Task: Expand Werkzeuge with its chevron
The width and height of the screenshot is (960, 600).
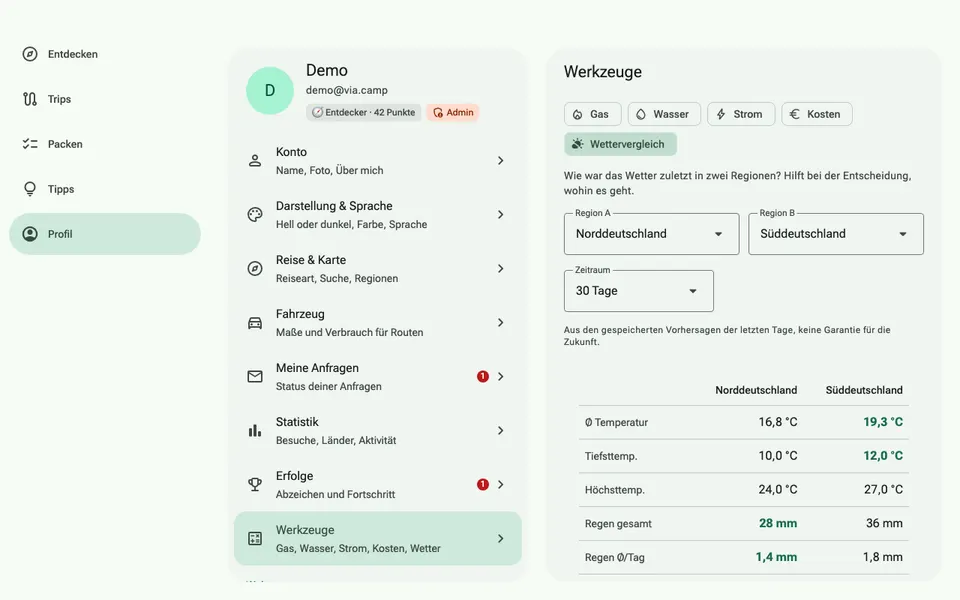Action: (501, 538)
